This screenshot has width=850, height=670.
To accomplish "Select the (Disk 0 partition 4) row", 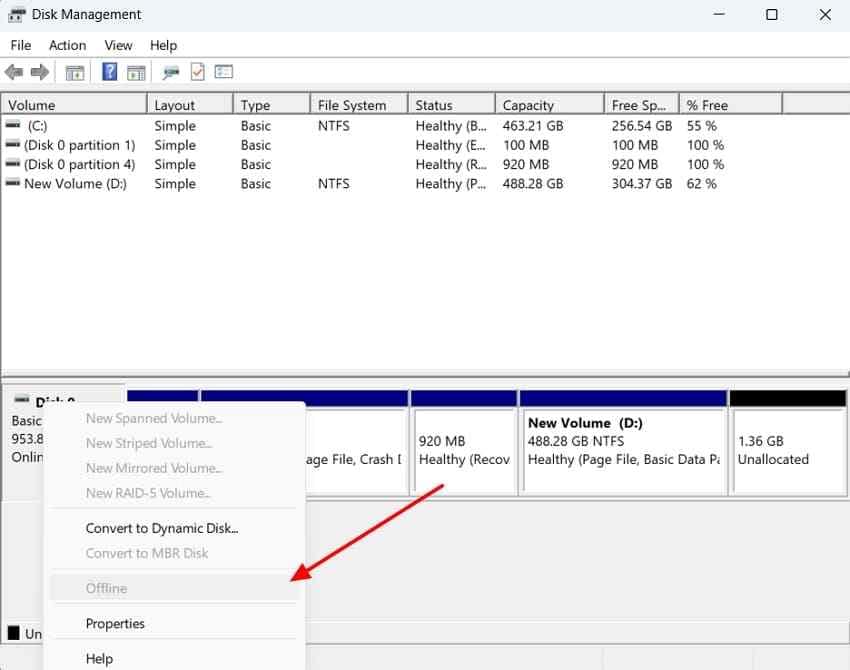I will tap(392, 165).
